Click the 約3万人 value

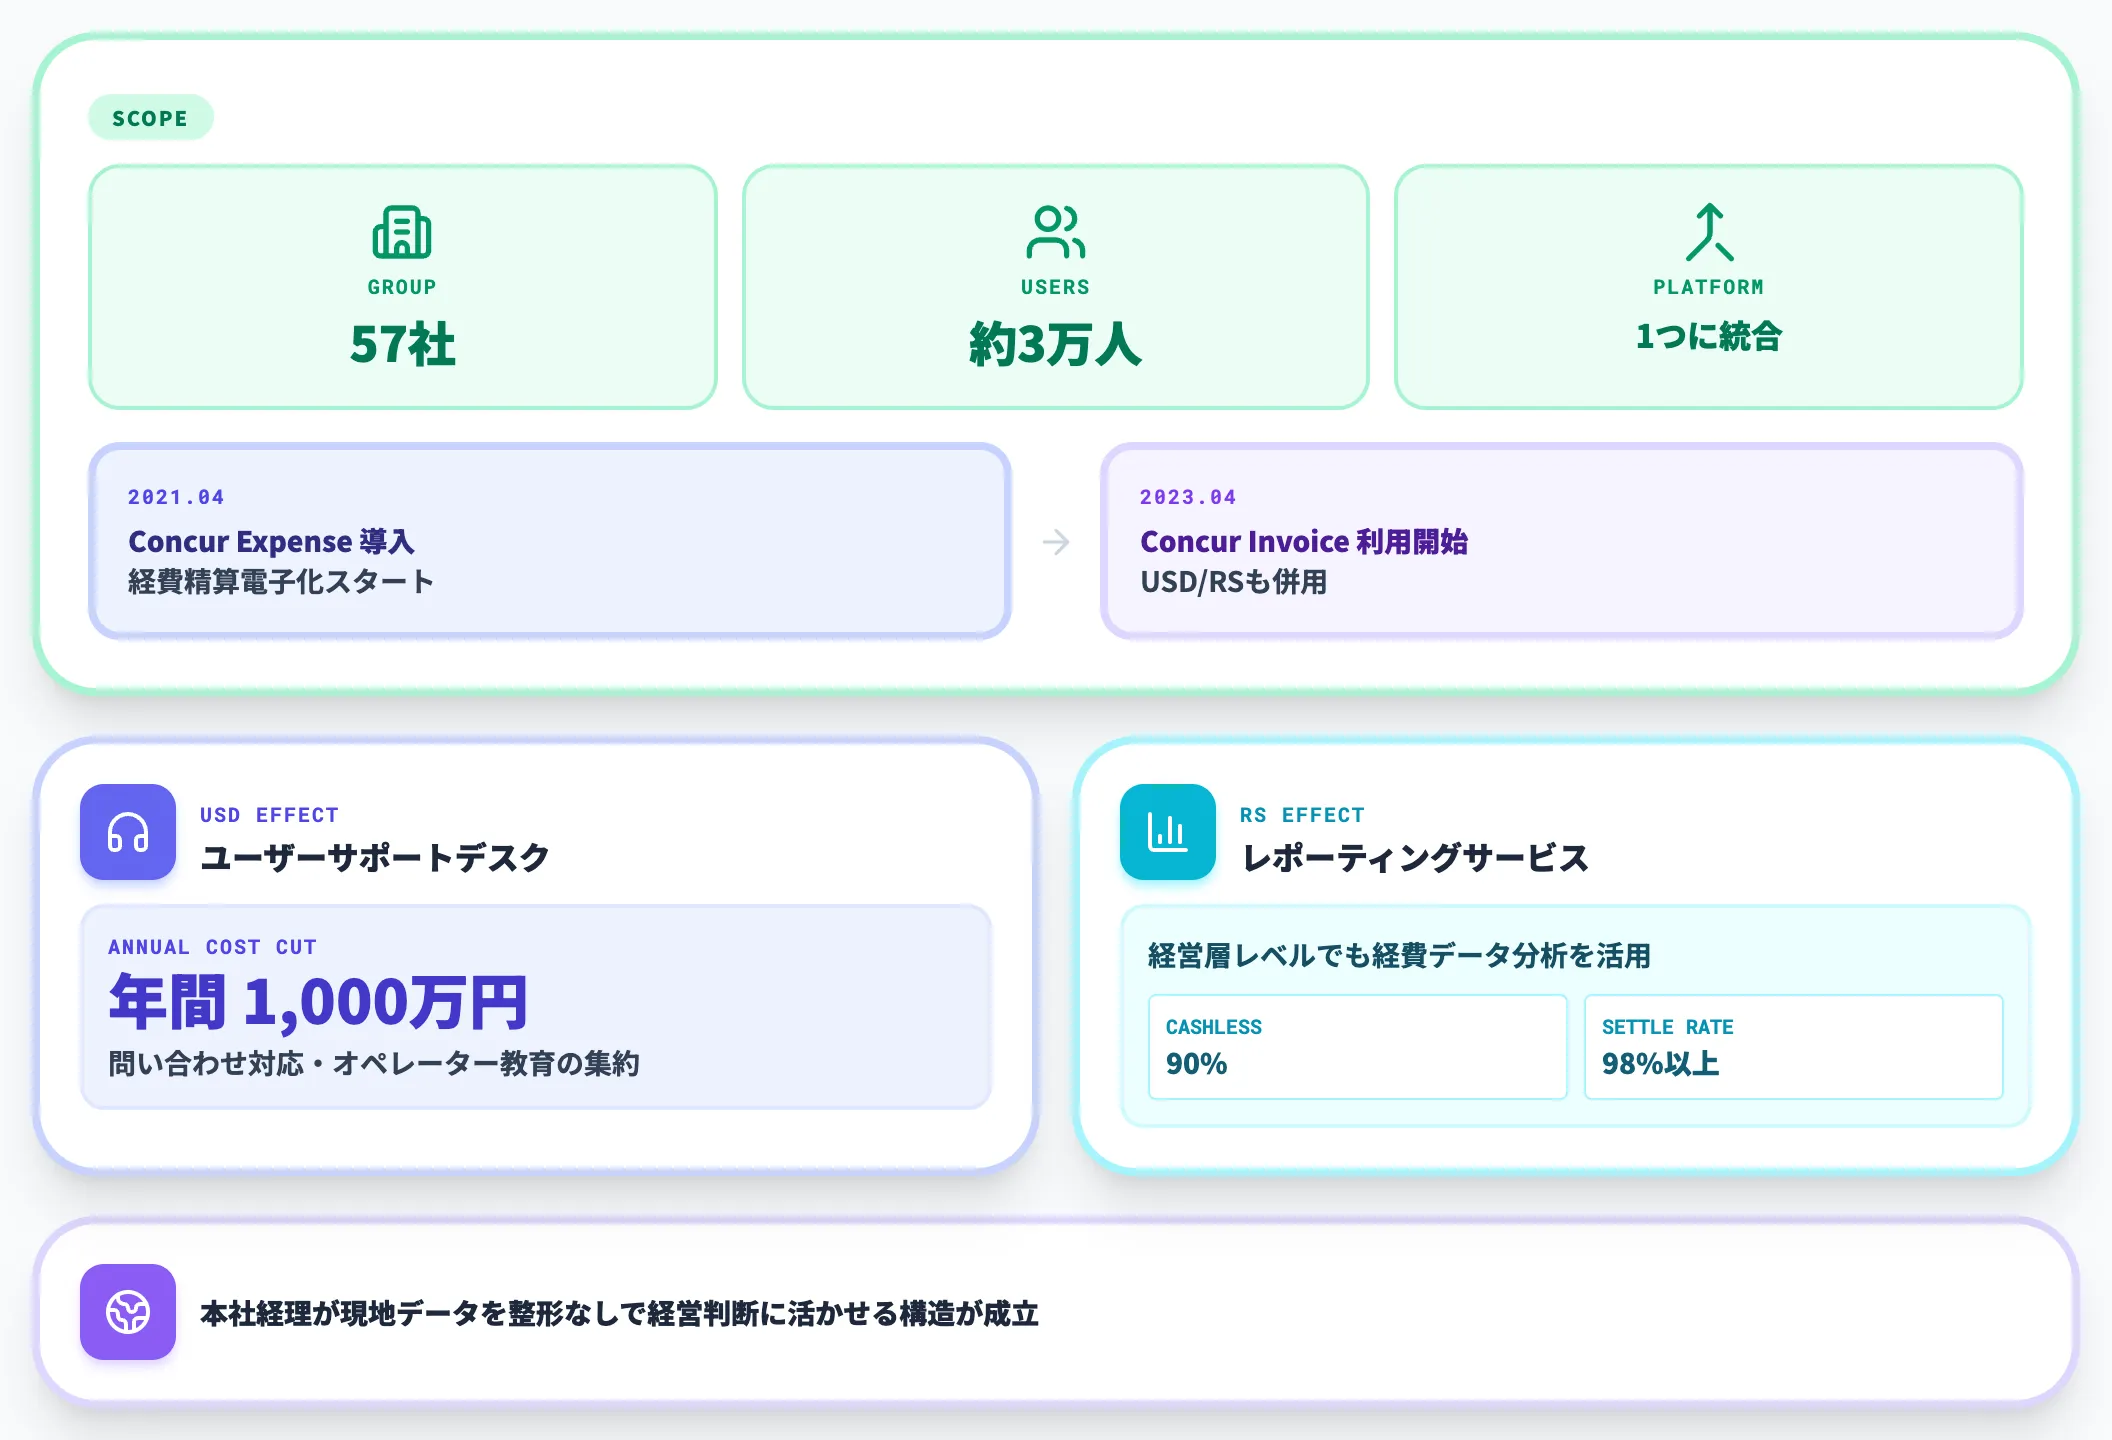click(x=1055, y=344)
